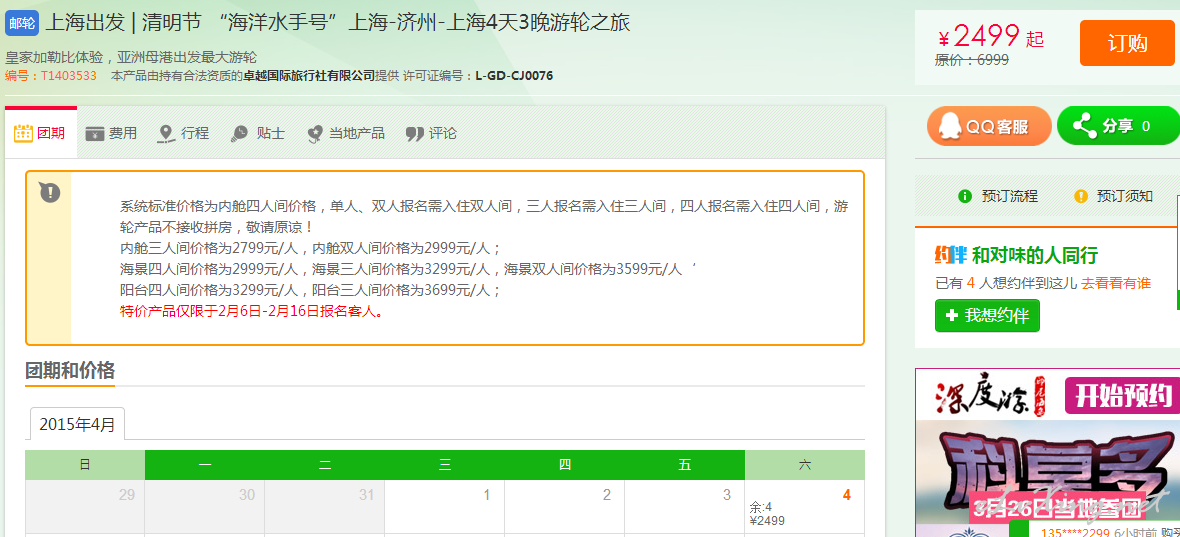The height and width of the screenshot is (537, 1180).
Task: Click the 当地产品 tab icon
Action: 315,134
